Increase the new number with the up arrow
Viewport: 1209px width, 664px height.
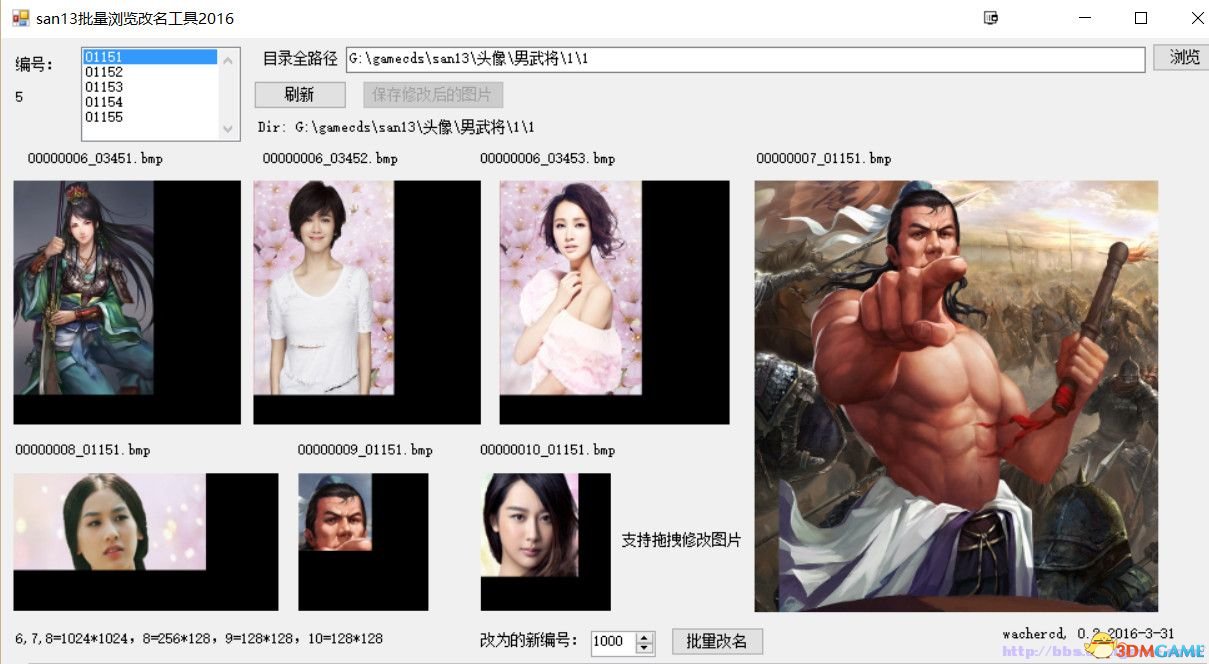[x=645, y=638]
